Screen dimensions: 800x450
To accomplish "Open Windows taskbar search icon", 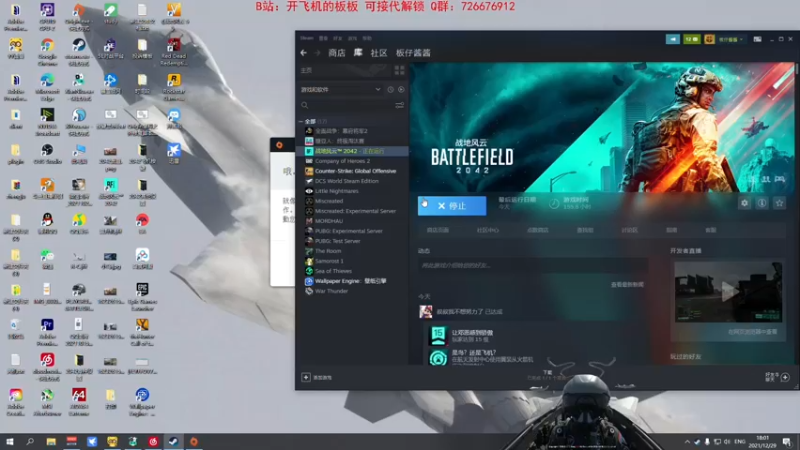I will [x=30, y=441].
